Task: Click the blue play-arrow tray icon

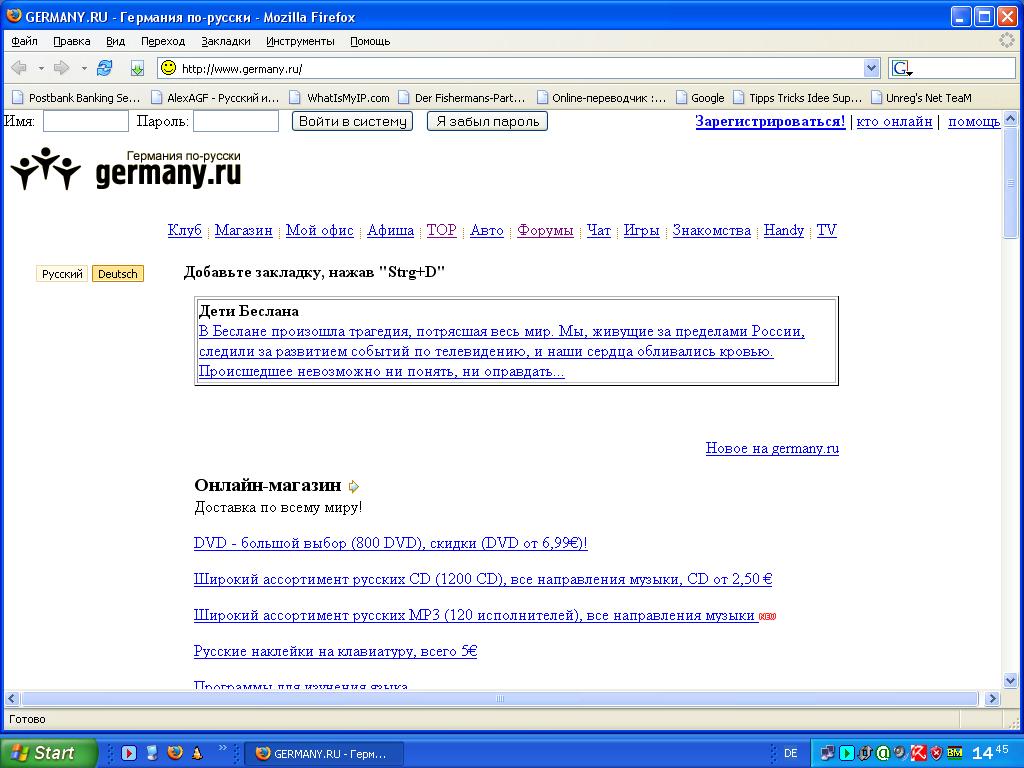Action: 847,753
